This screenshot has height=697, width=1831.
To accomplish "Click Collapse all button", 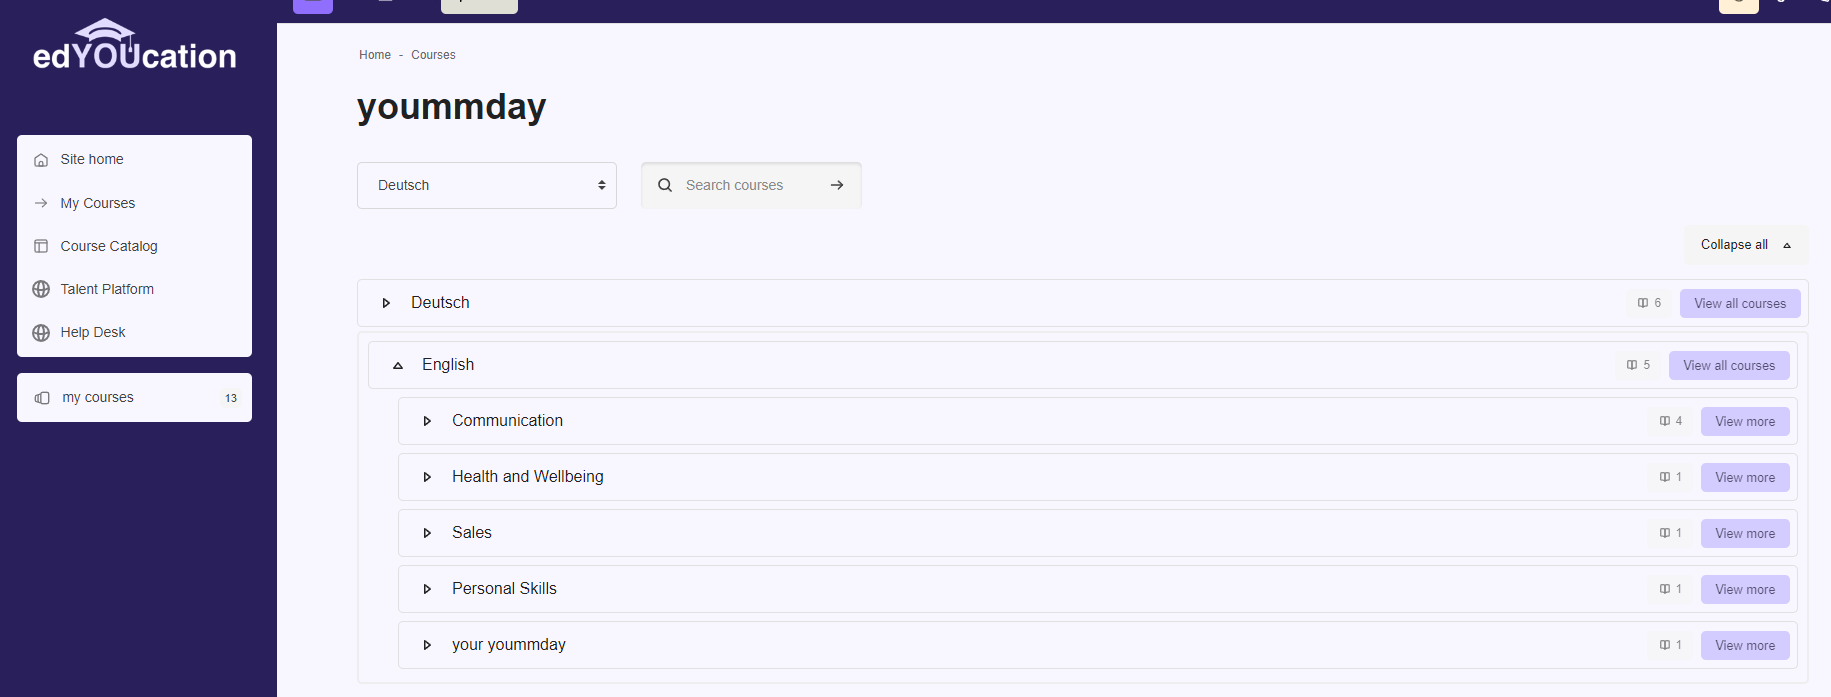I will tap(1746, 245).
